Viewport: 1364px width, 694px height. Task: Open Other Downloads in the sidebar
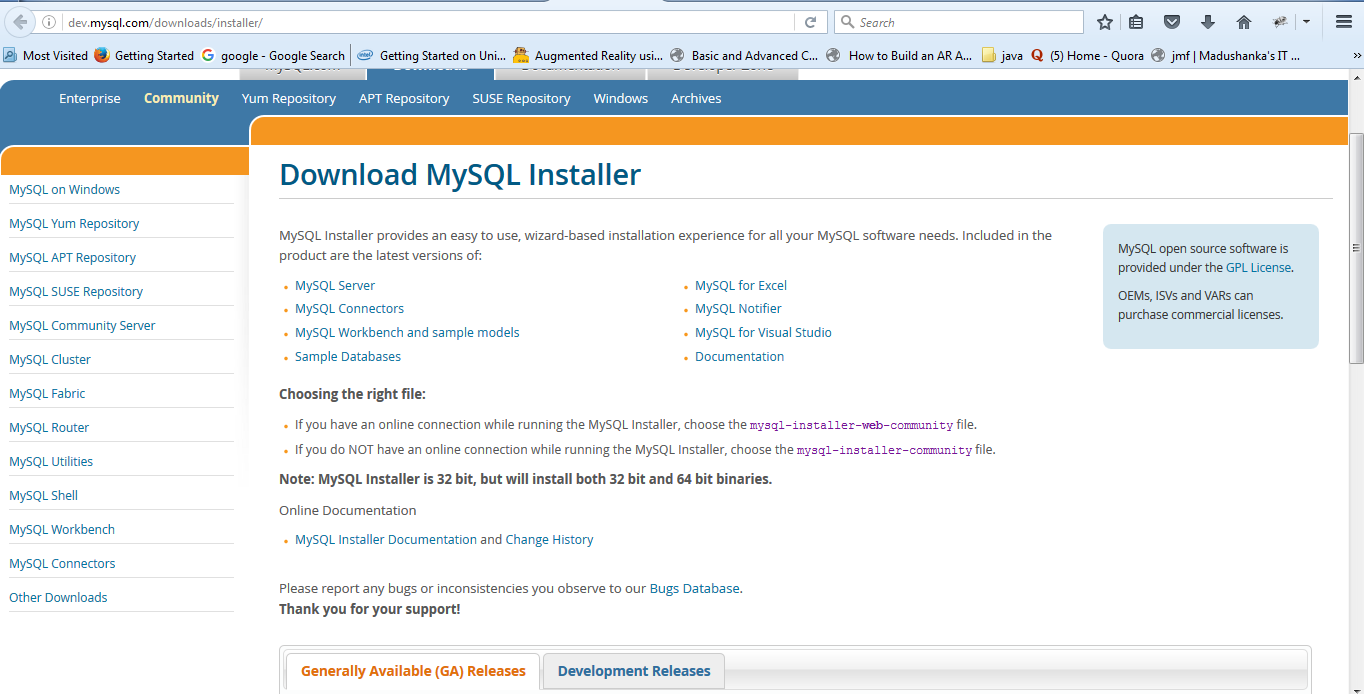pos(58,598)
